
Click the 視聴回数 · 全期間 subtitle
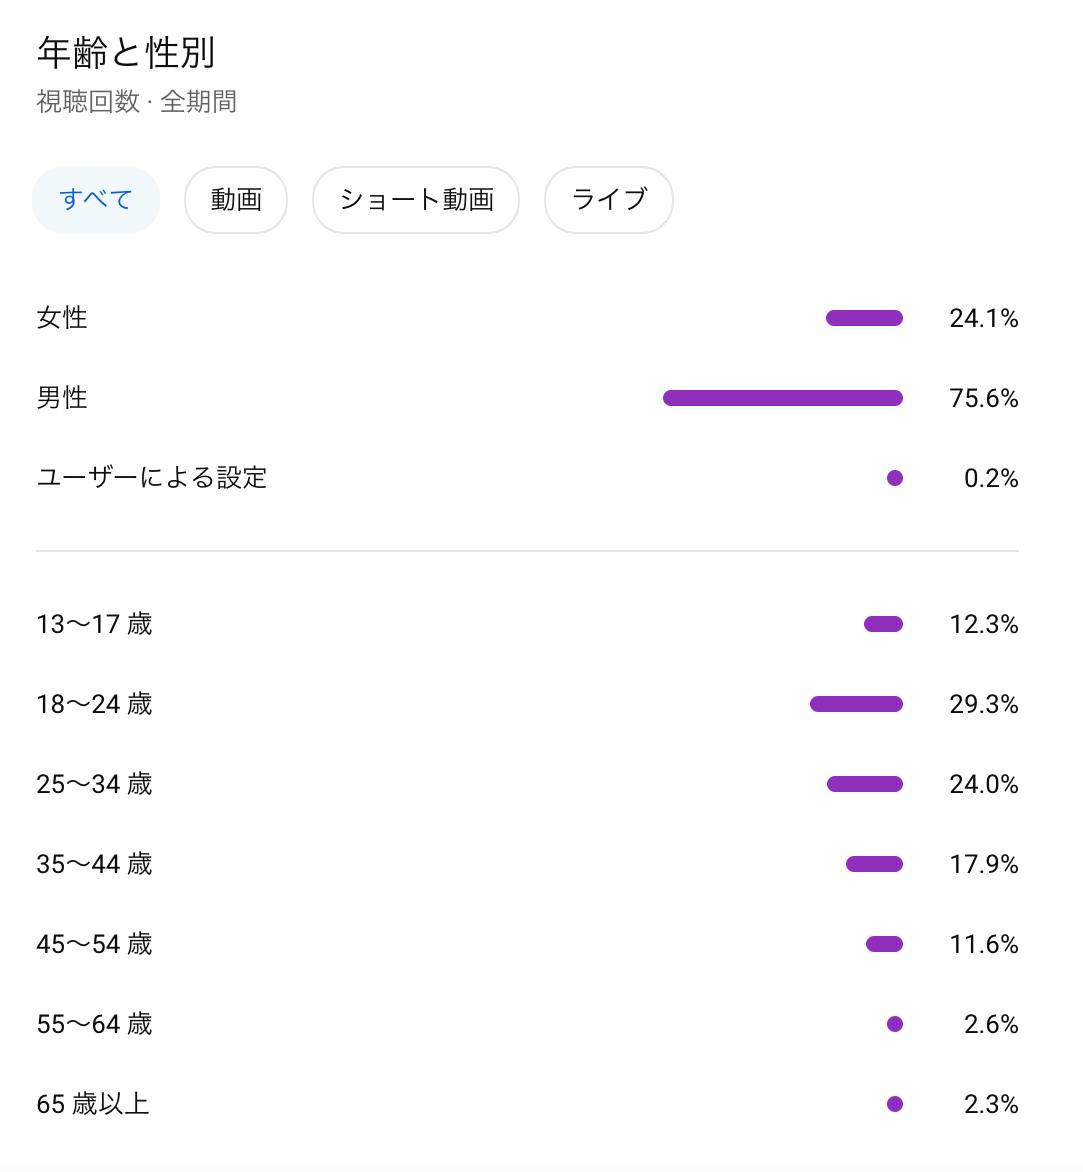coord(136,102)
